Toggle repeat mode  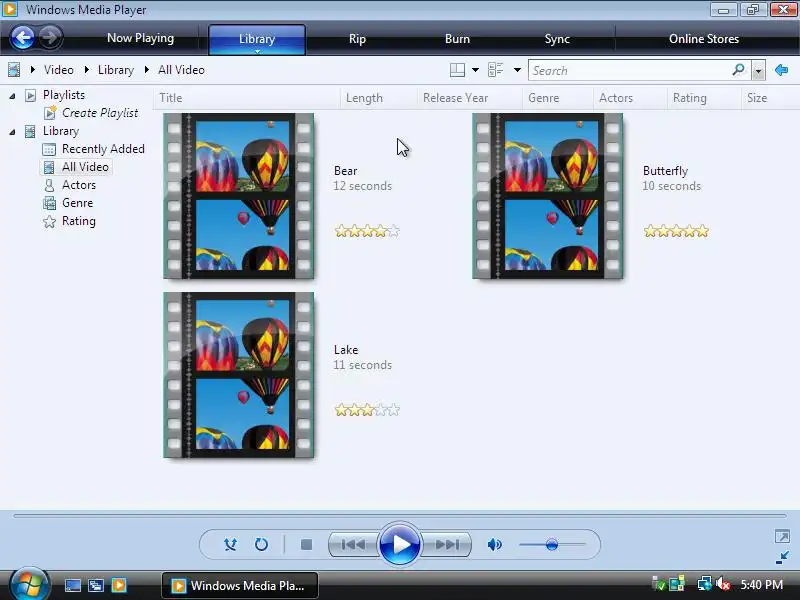pyautogui.click(x=261, y=545)
